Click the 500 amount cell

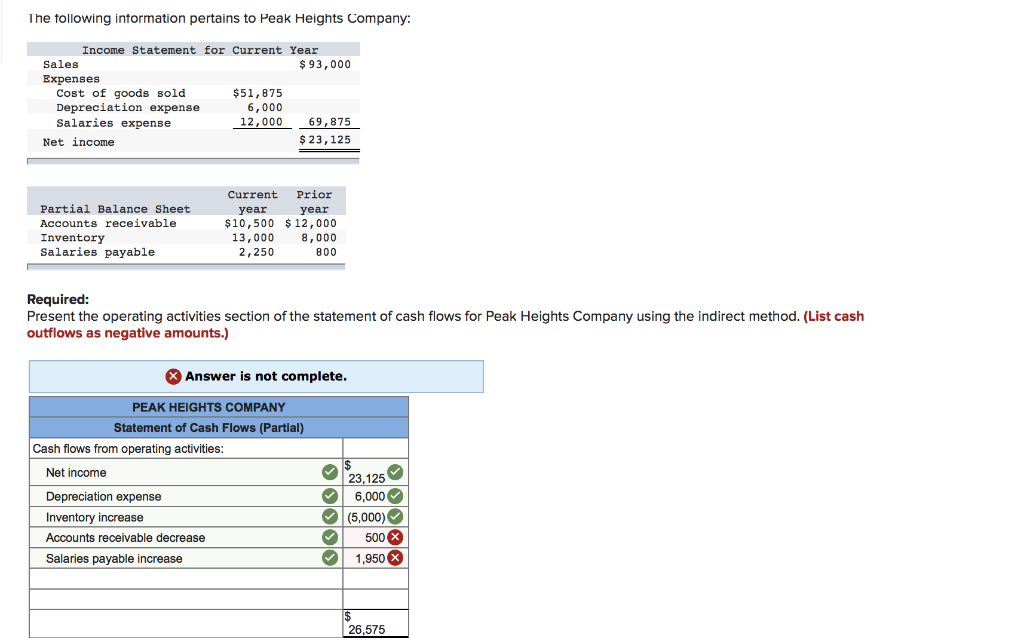coord(376,537)
